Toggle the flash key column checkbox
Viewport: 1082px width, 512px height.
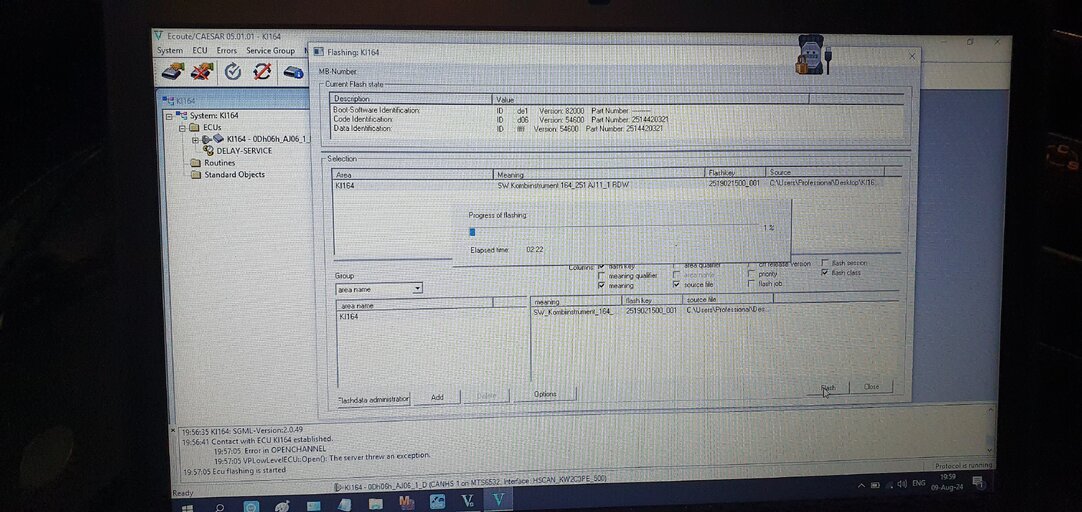click(x=602, y=266)
